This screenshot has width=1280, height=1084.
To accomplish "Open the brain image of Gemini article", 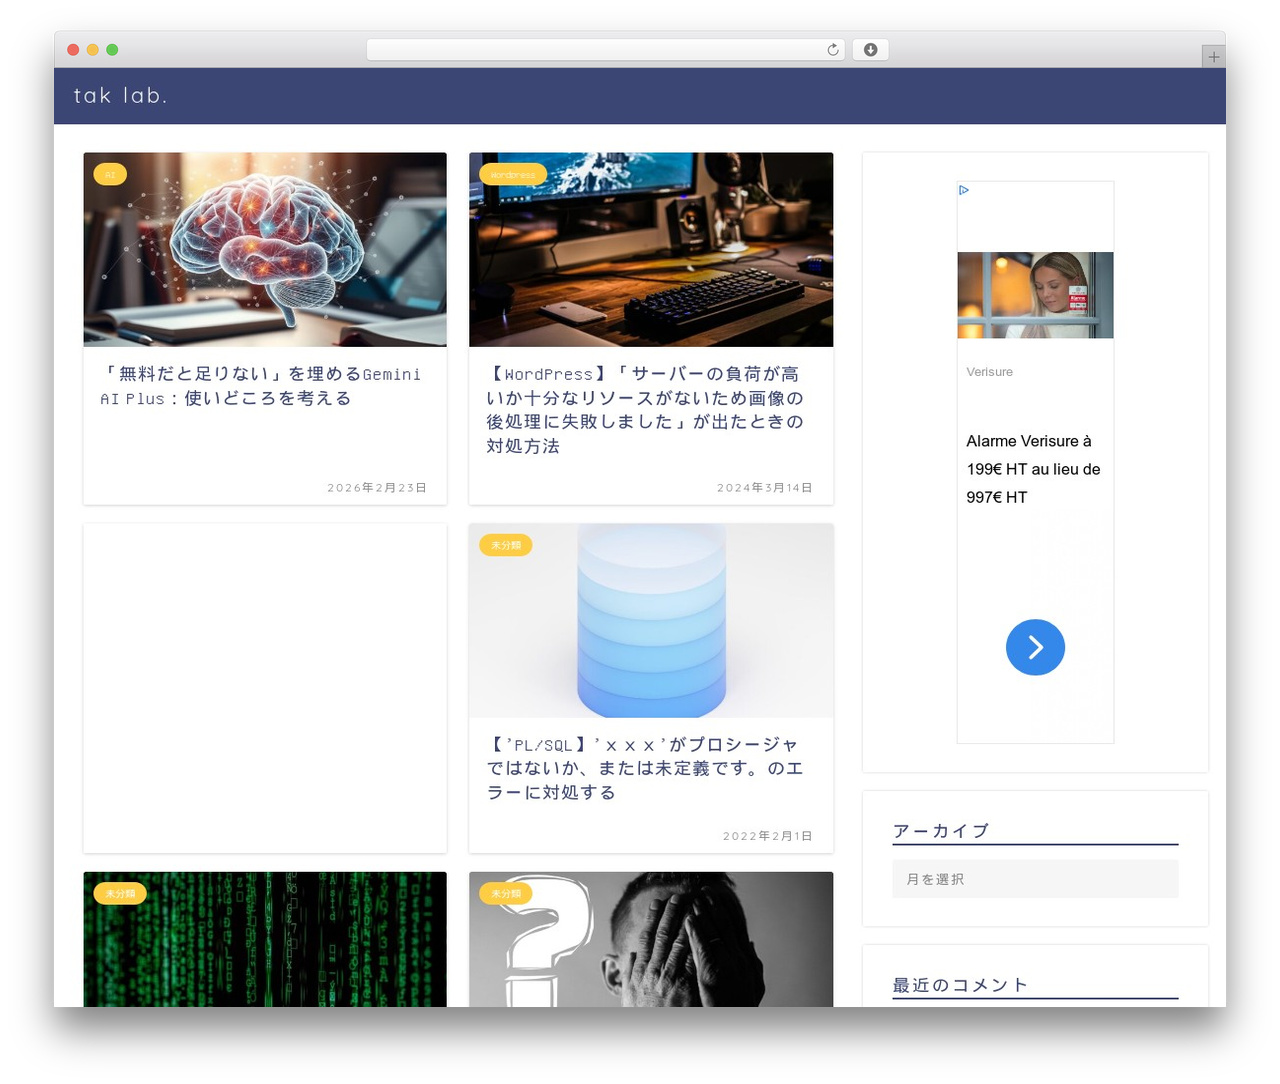I will pyautogui.click(x=265, y=249).
